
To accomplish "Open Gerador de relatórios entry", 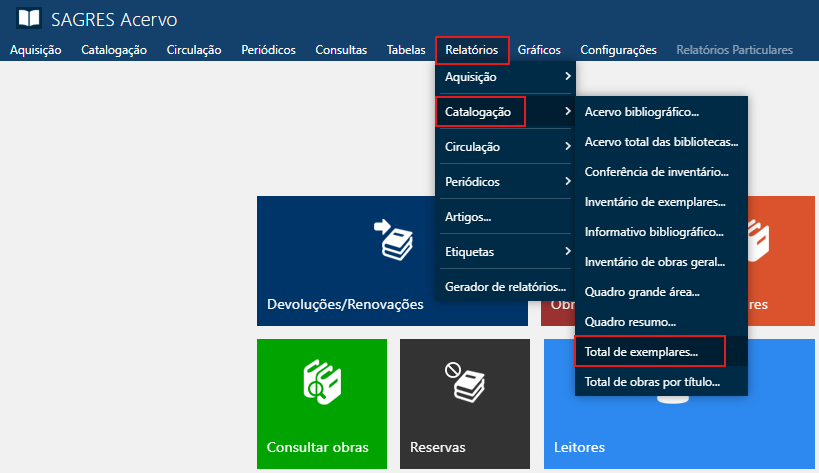I will click(505, 286).
